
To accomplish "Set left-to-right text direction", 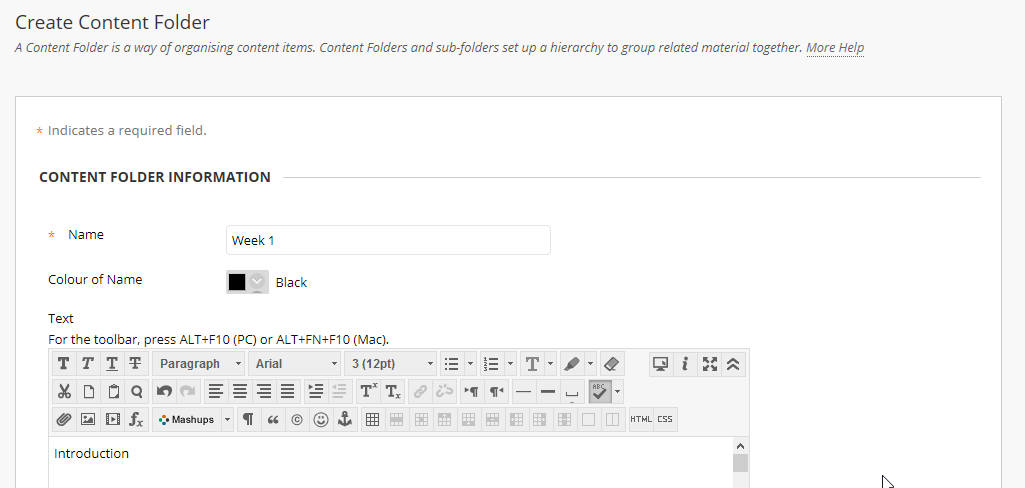I will (471, 392).
